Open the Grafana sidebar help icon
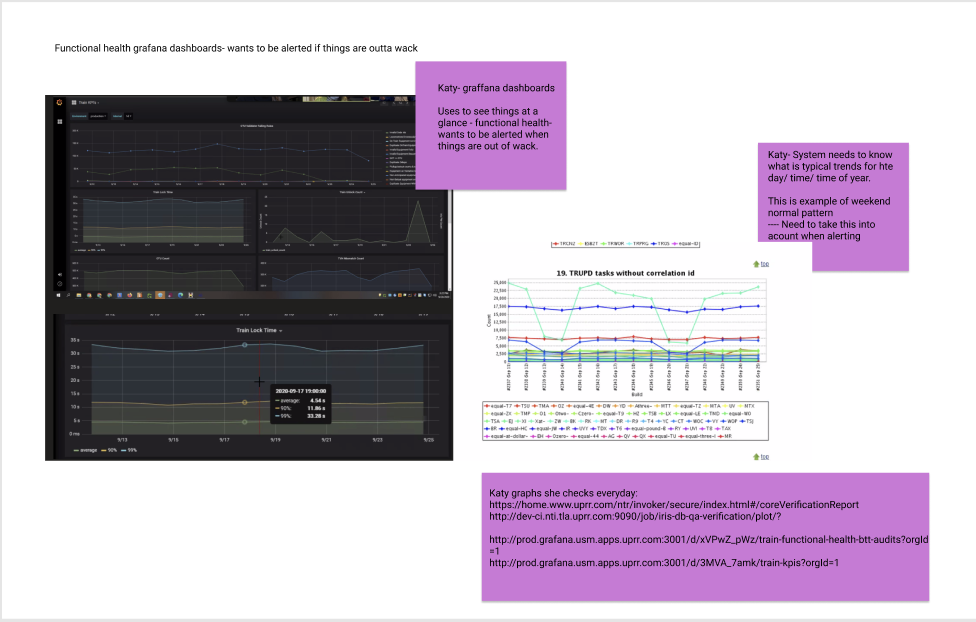Viewport: 976px width, 622px height. [x=60, y=284]
